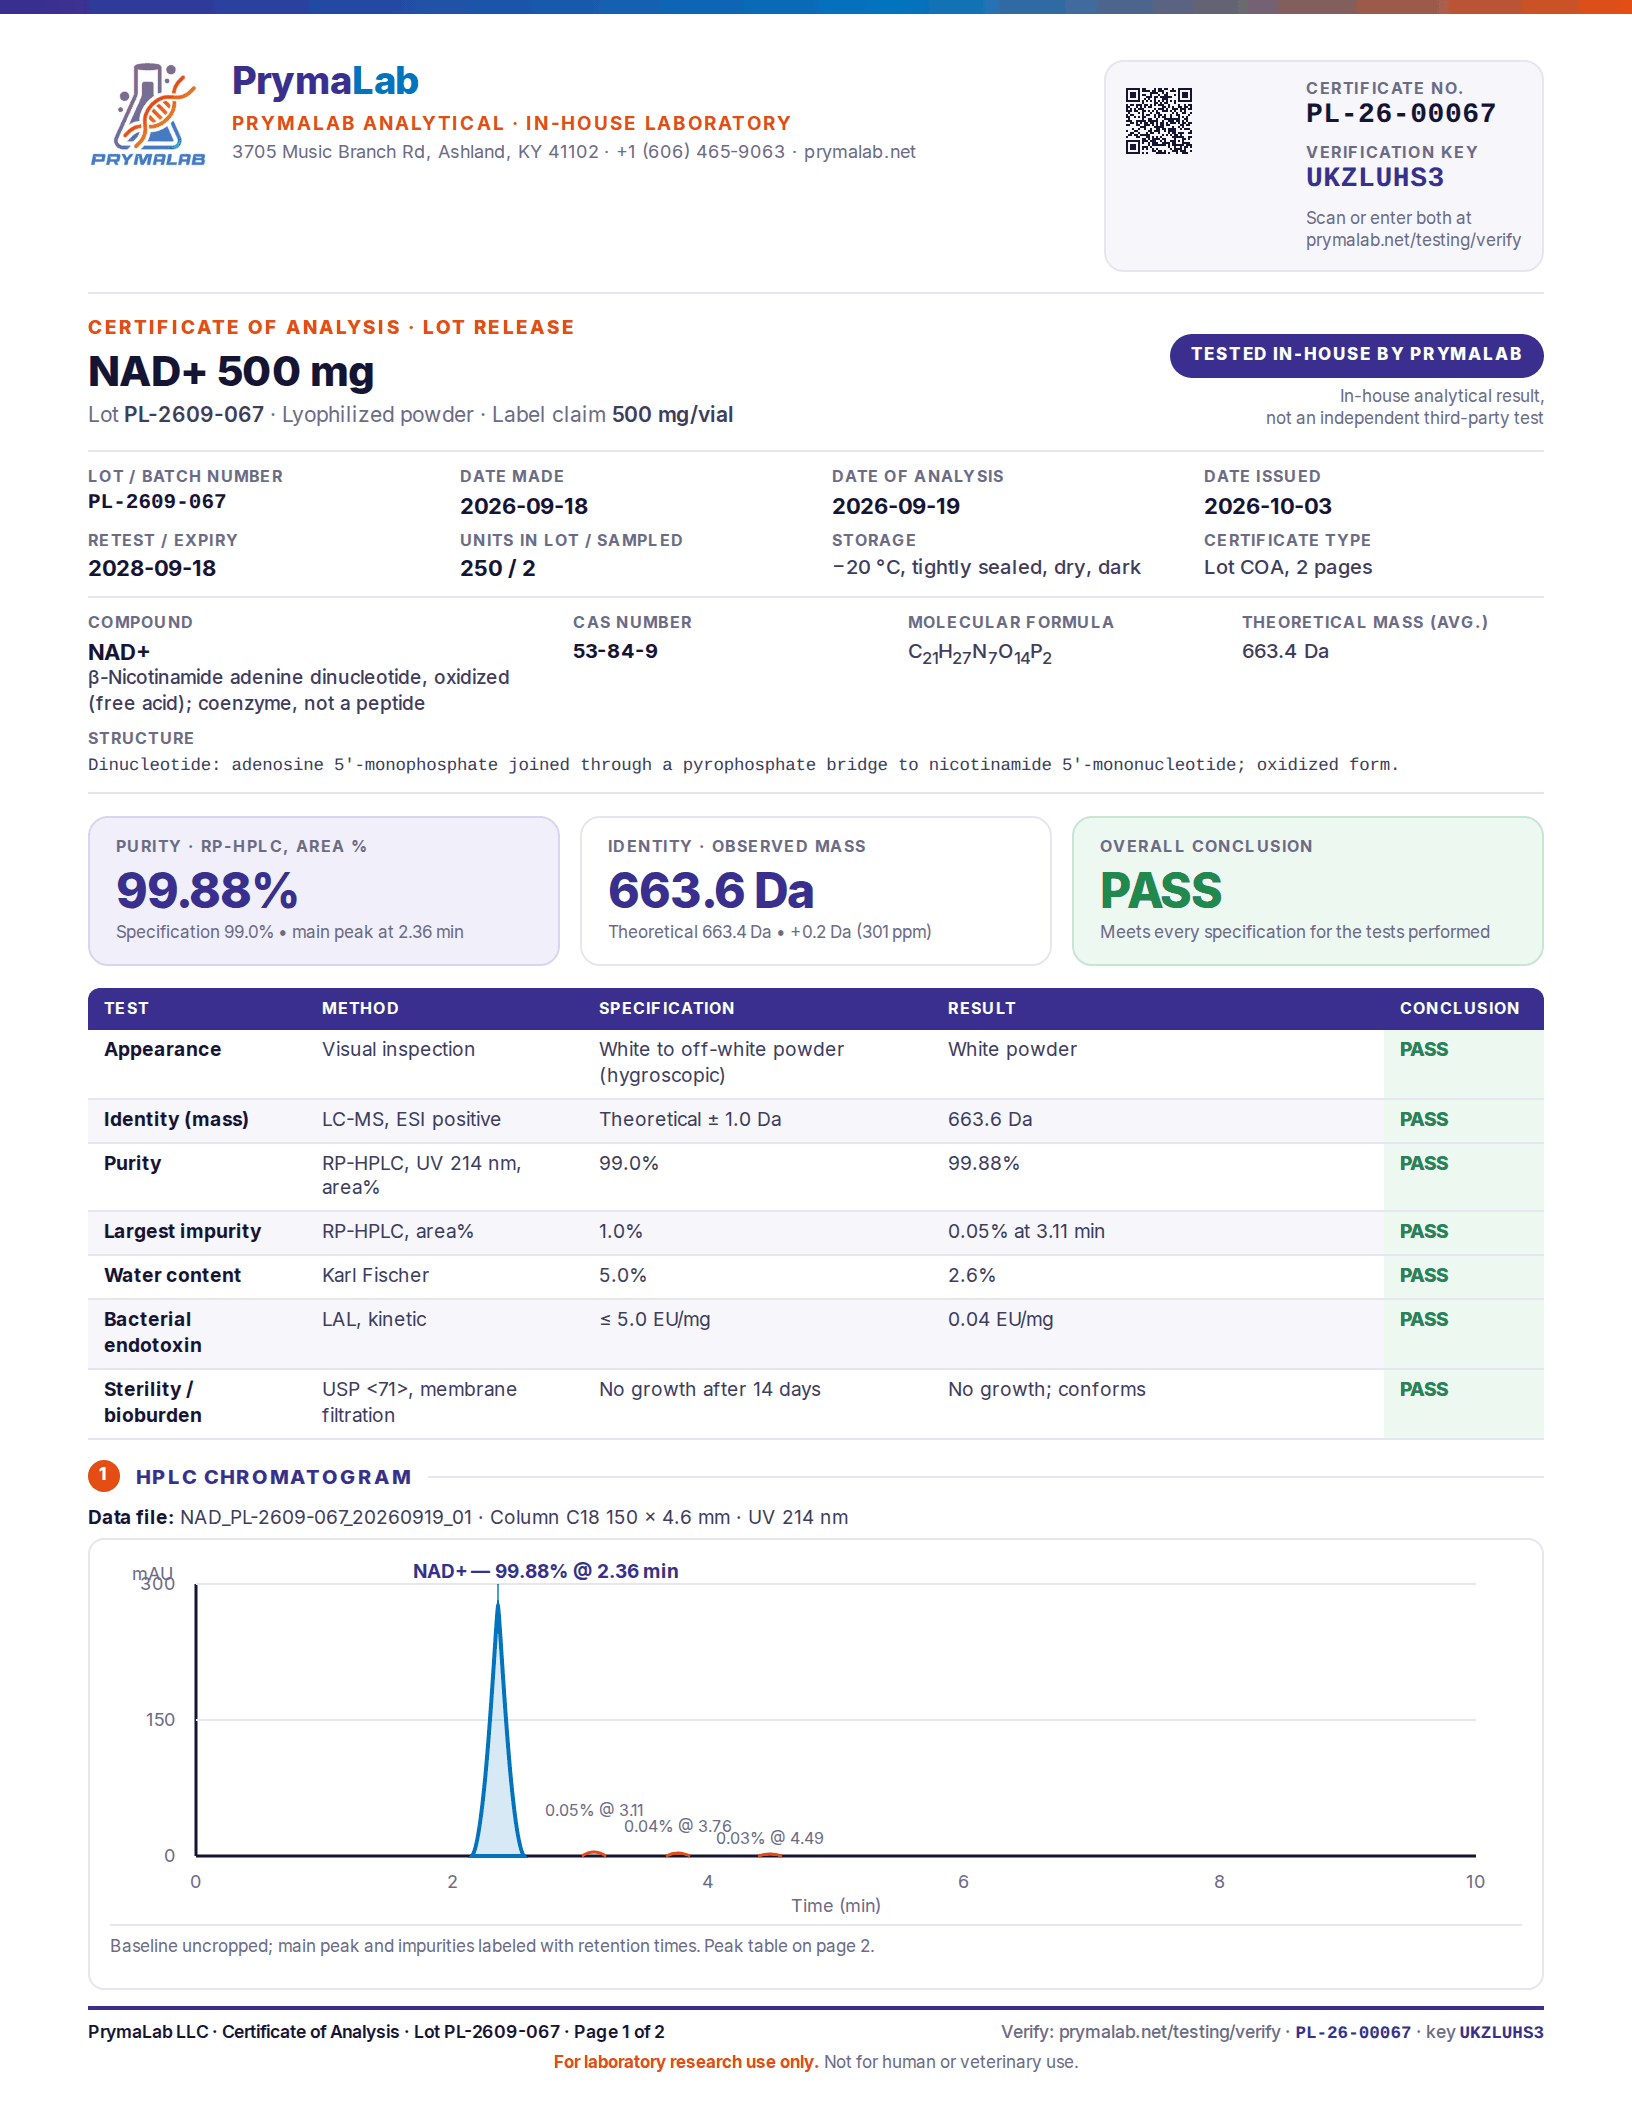This screenshot has height=2112, width=1632.
Task: Open the prymalab.net/testing/verify link in the certificate box
Action: tap(1413, 240)
